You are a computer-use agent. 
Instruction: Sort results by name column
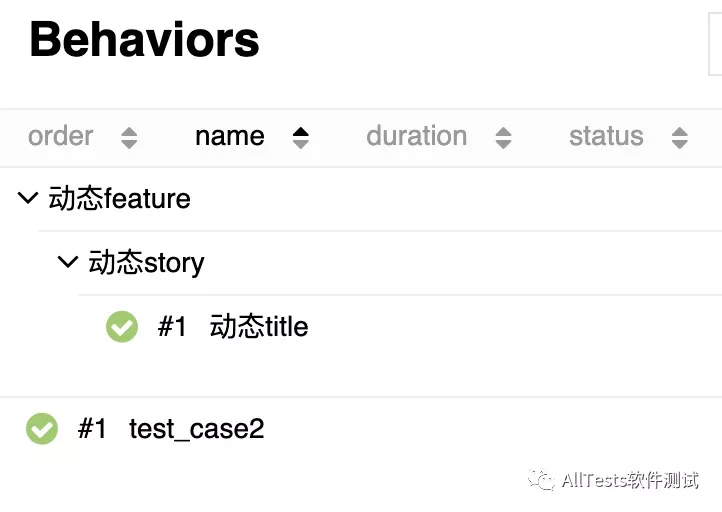(230, 137)
